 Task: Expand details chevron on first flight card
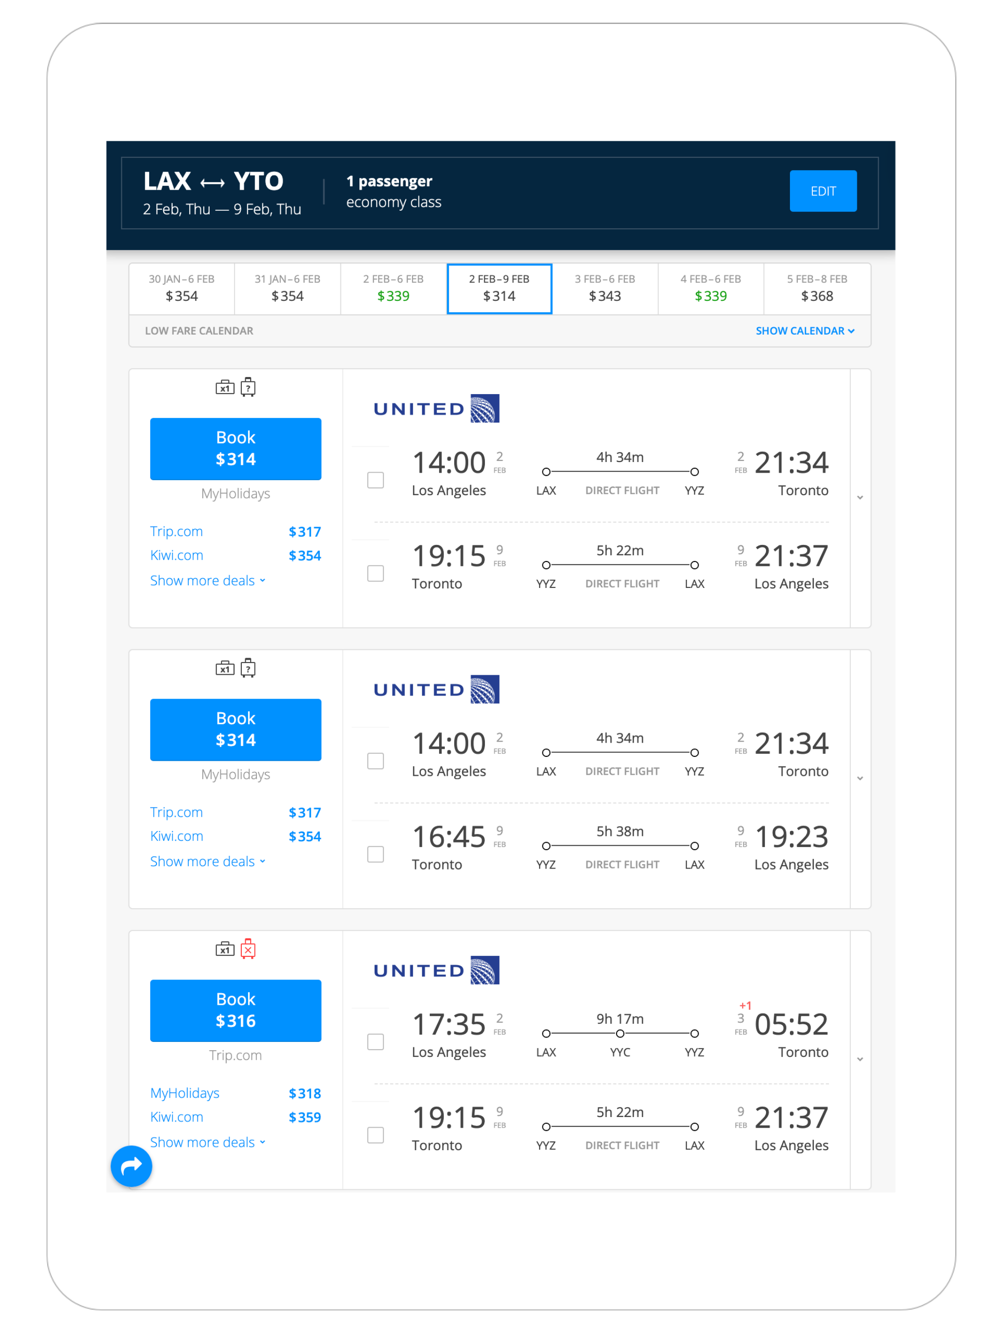click(x=860, y=498)
